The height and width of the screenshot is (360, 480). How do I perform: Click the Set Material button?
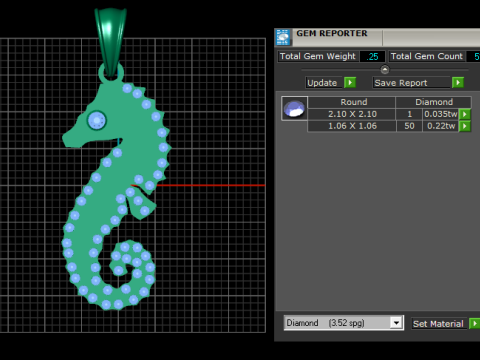(439, 324)
